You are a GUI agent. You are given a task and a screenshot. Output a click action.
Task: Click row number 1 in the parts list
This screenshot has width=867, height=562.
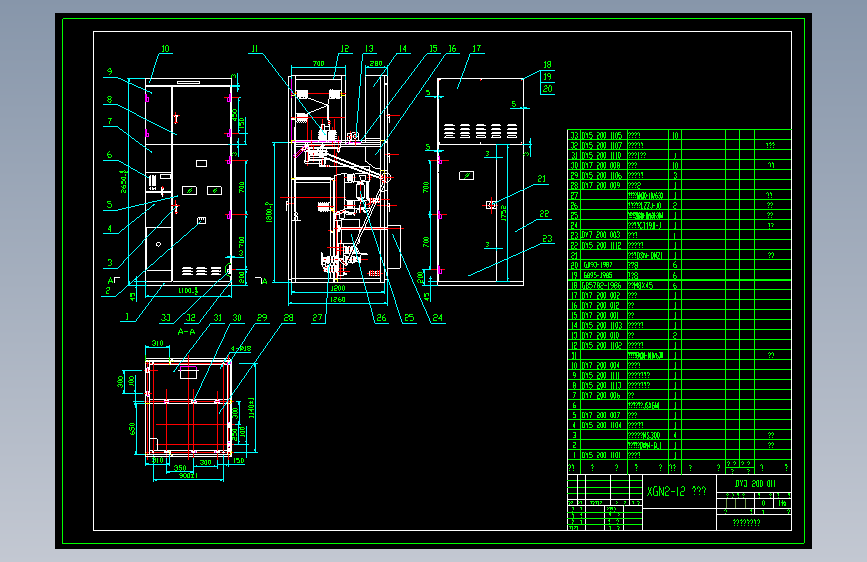tap(574, 455)
